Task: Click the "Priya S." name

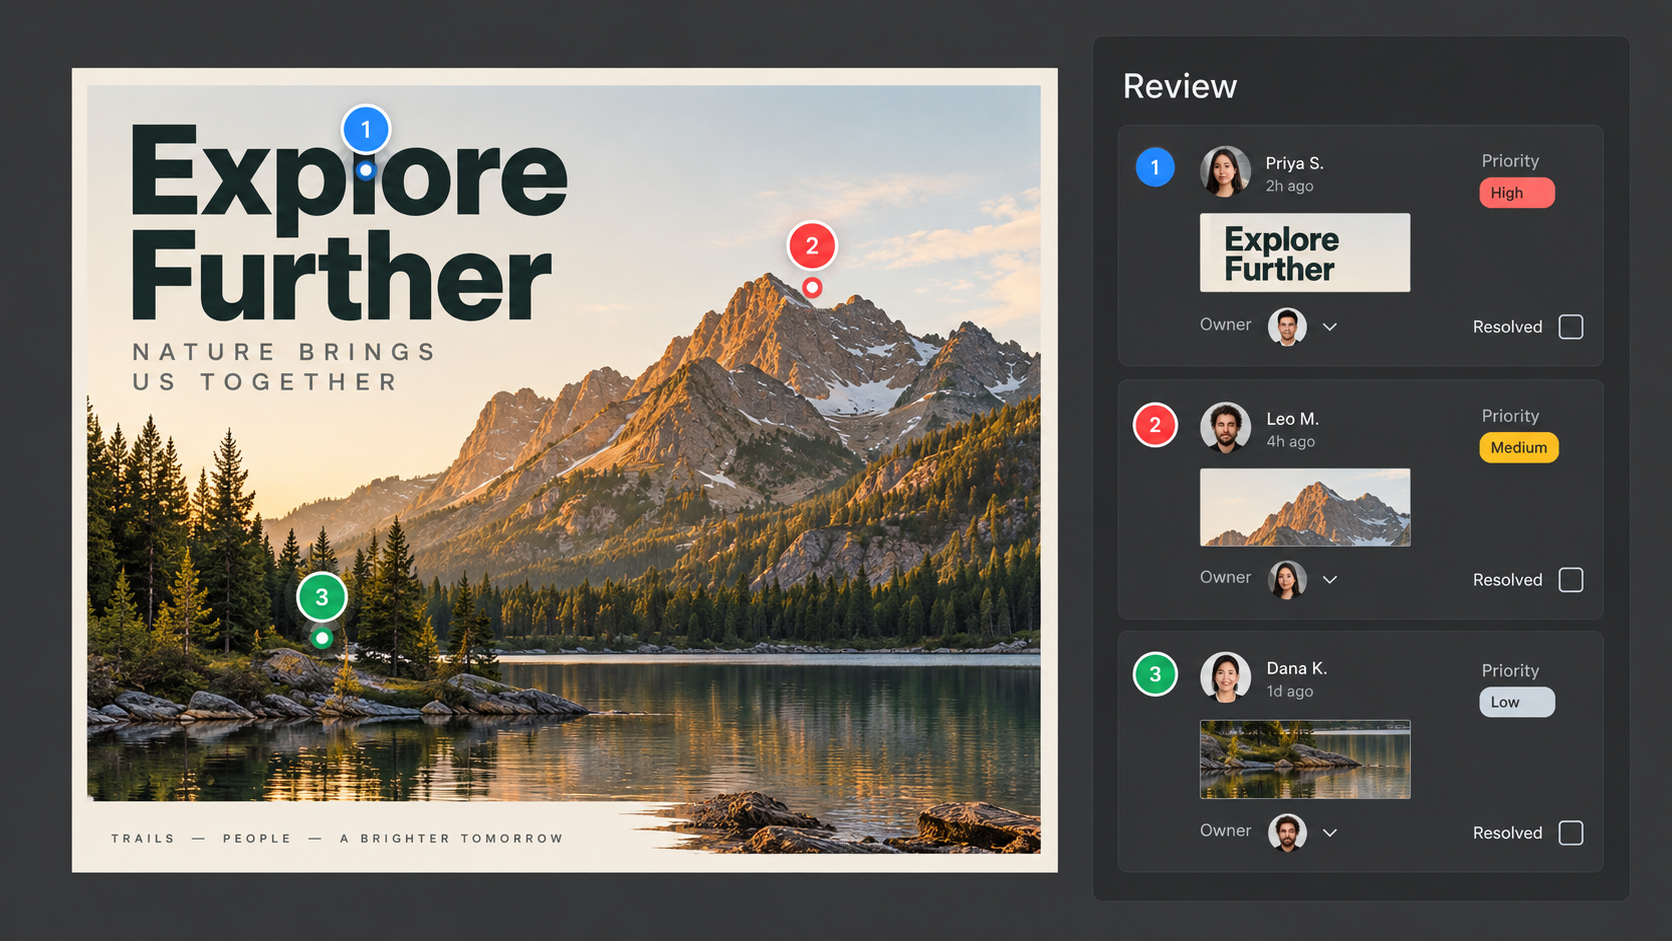Action: coord(1294,163)
